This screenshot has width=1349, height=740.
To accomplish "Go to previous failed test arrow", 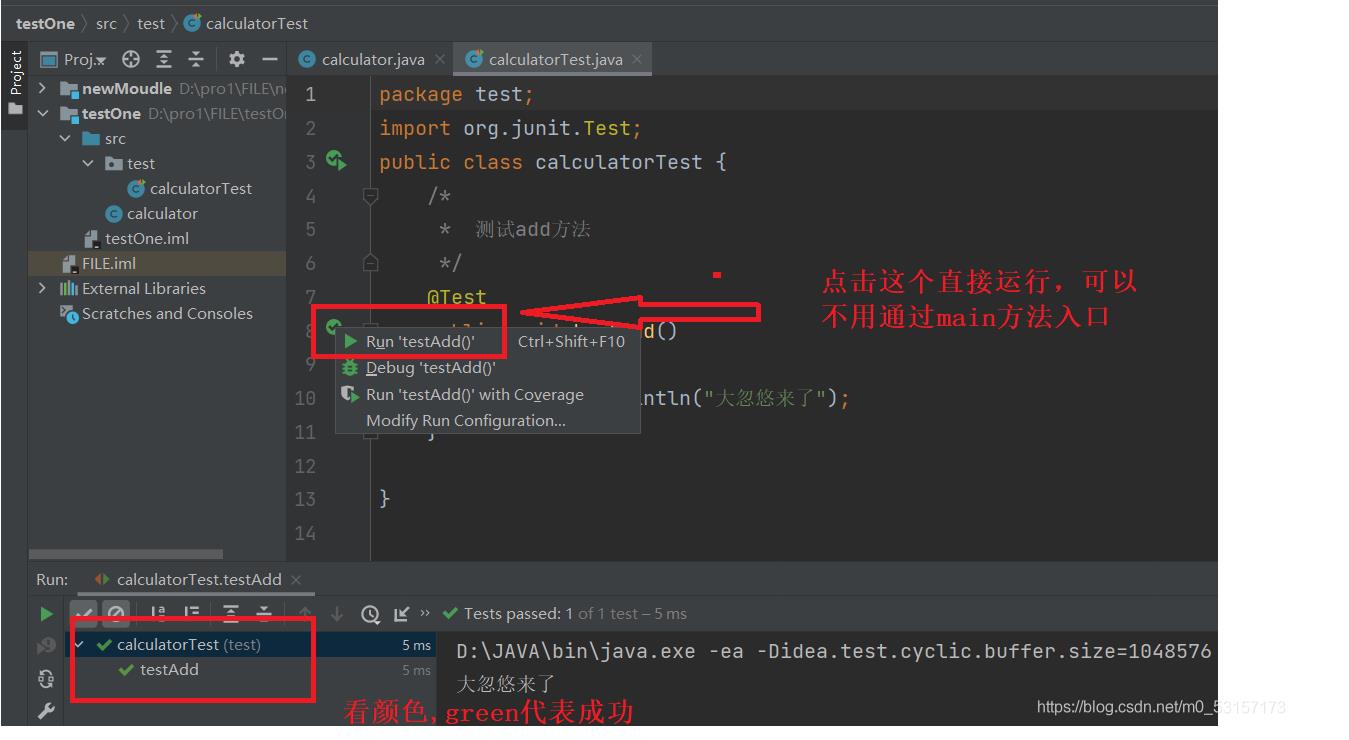I will (305, 613).
